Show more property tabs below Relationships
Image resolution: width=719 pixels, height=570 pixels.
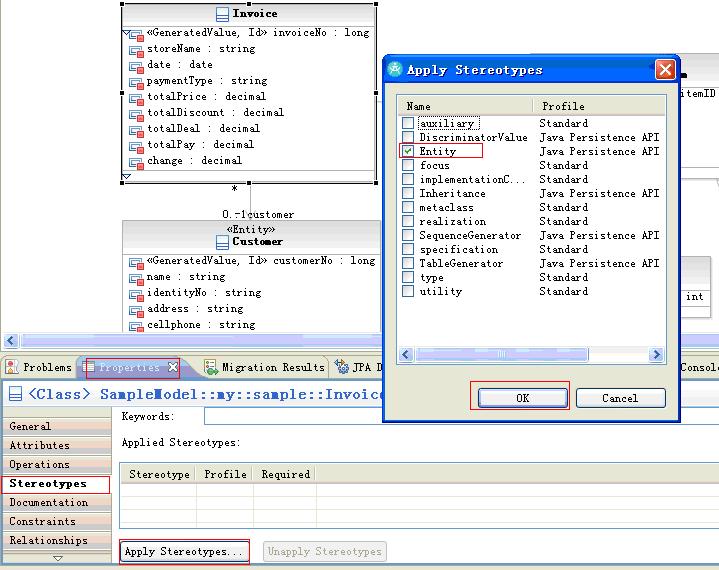point(58,558)
